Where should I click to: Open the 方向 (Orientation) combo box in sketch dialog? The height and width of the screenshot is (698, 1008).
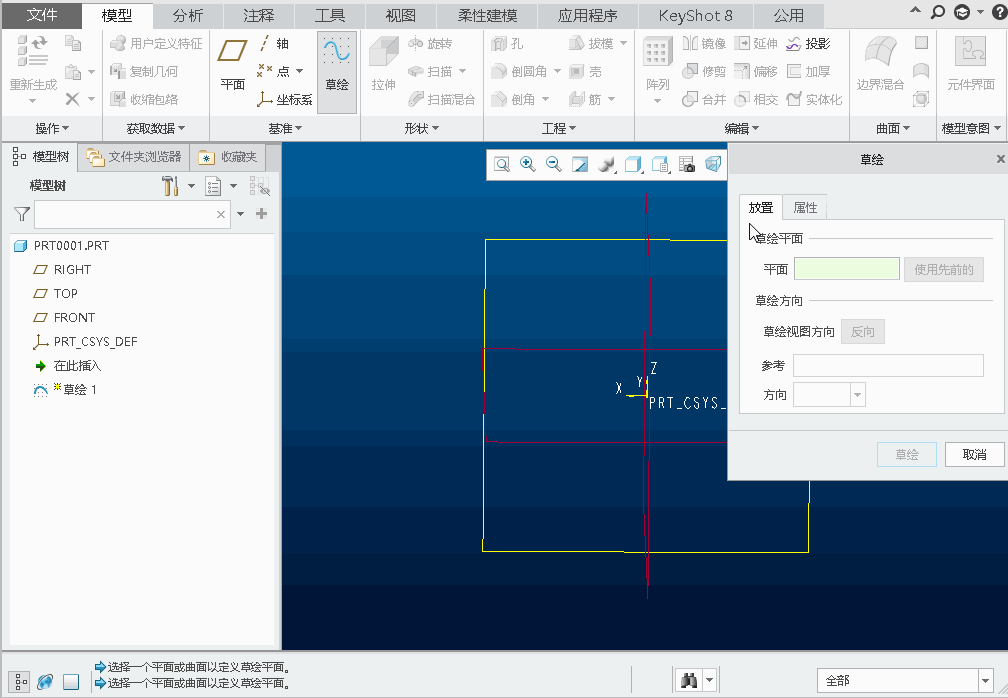point(829,395)
